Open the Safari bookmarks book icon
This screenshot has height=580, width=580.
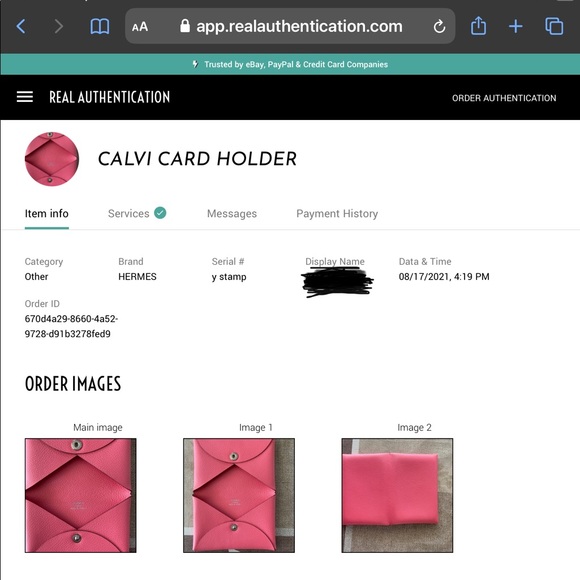[x=100, y=27]
